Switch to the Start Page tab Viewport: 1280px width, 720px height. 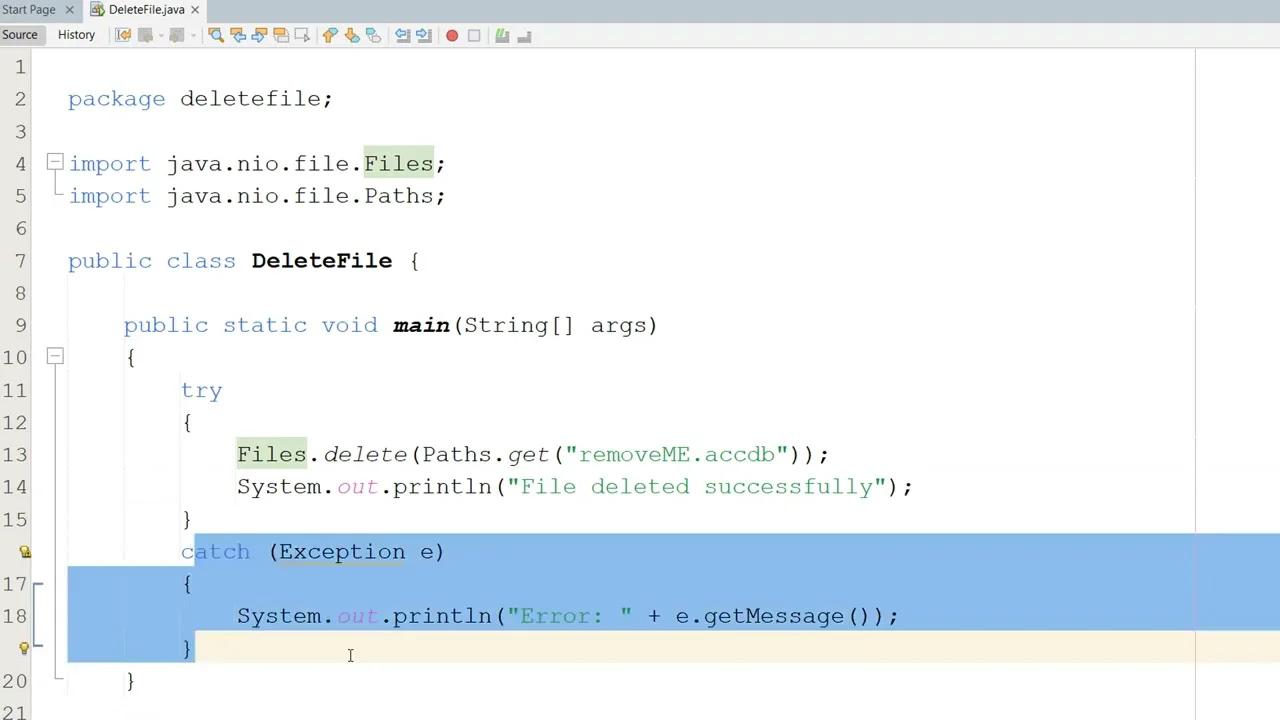tap(30, 9)
